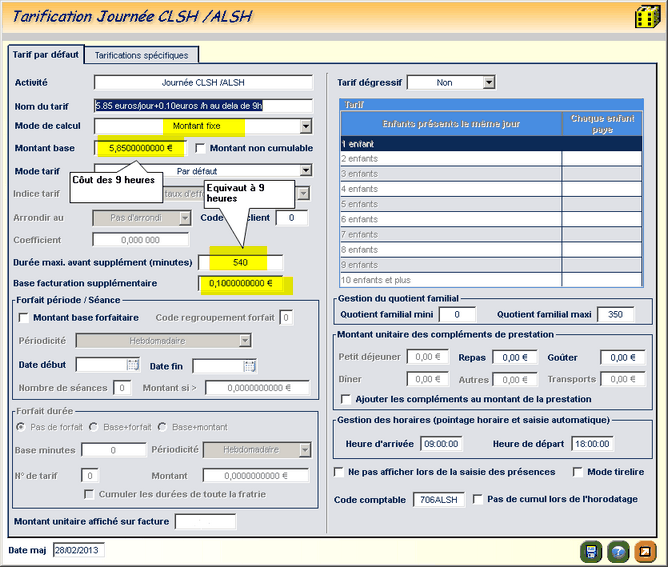Toggle the Mode tirelire checkbox
Viewport: 668px width, 567px height.
pyautogui.click(x=578, y=472)
